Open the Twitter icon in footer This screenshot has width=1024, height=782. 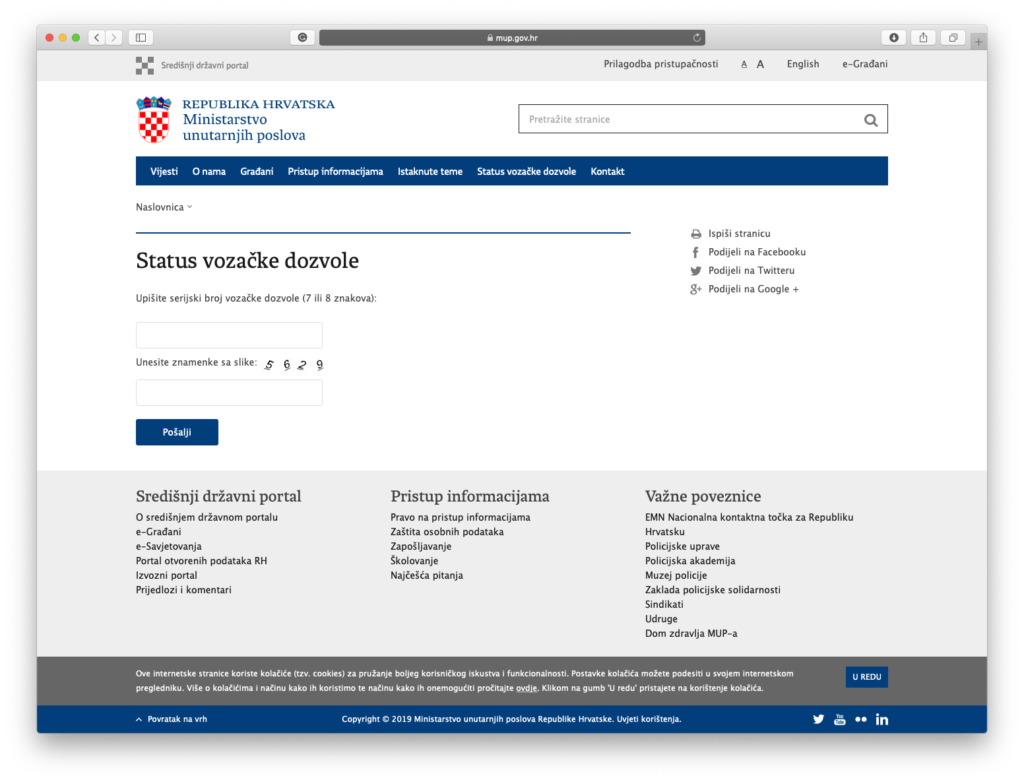point(818,719)
